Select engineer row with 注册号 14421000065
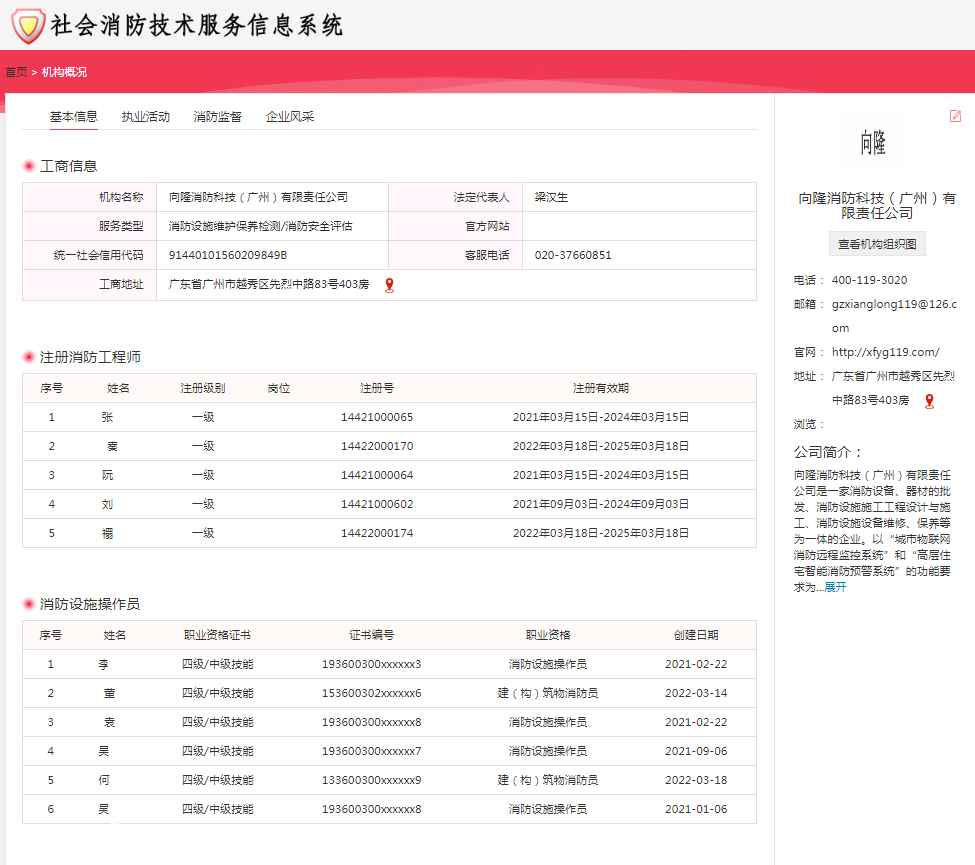 pos(377,417)
